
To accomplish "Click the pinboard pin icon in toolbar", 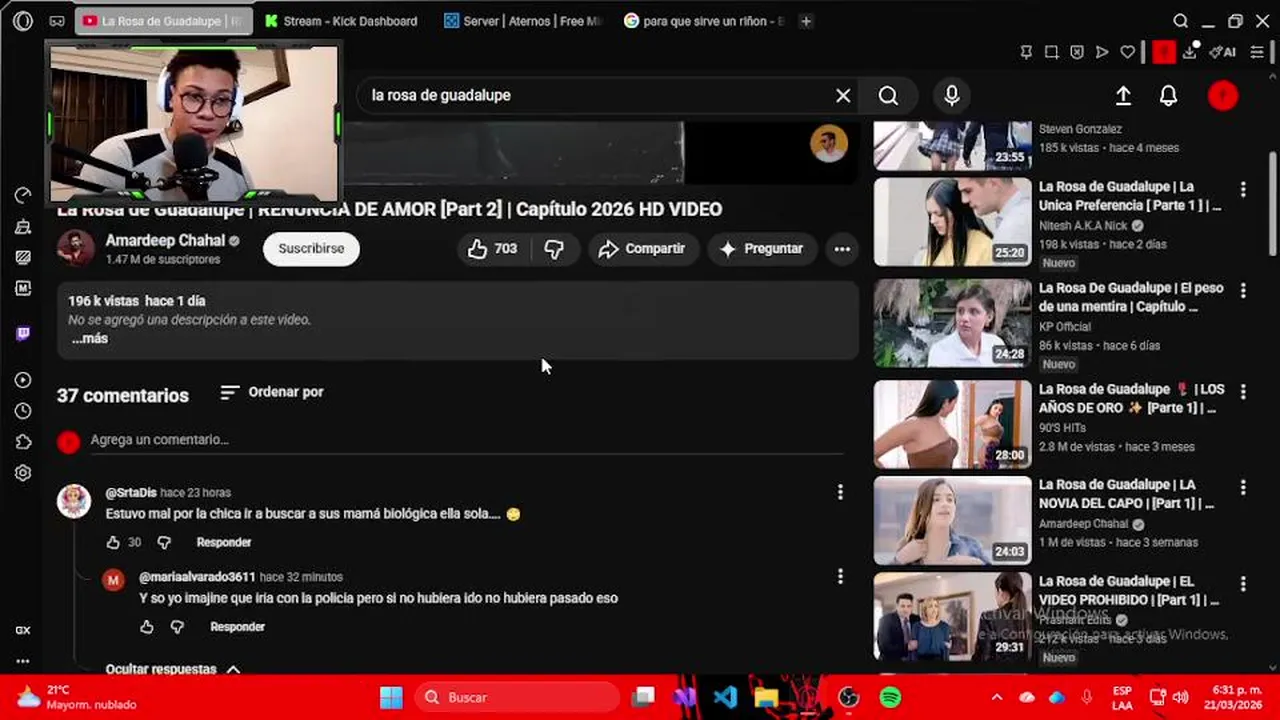I will 1026,52.
